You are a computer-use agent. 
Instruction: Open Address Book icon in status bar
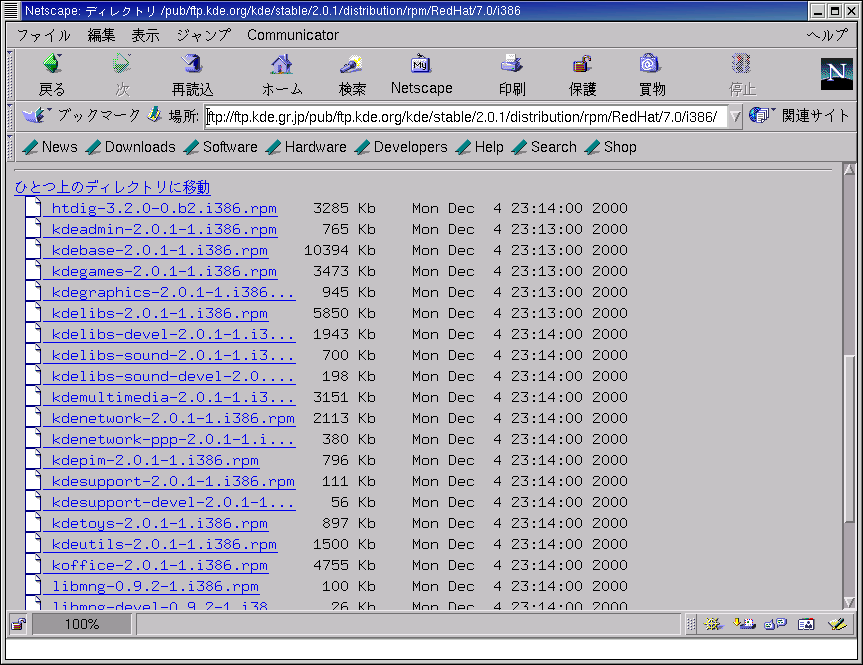tap(806, 624)
